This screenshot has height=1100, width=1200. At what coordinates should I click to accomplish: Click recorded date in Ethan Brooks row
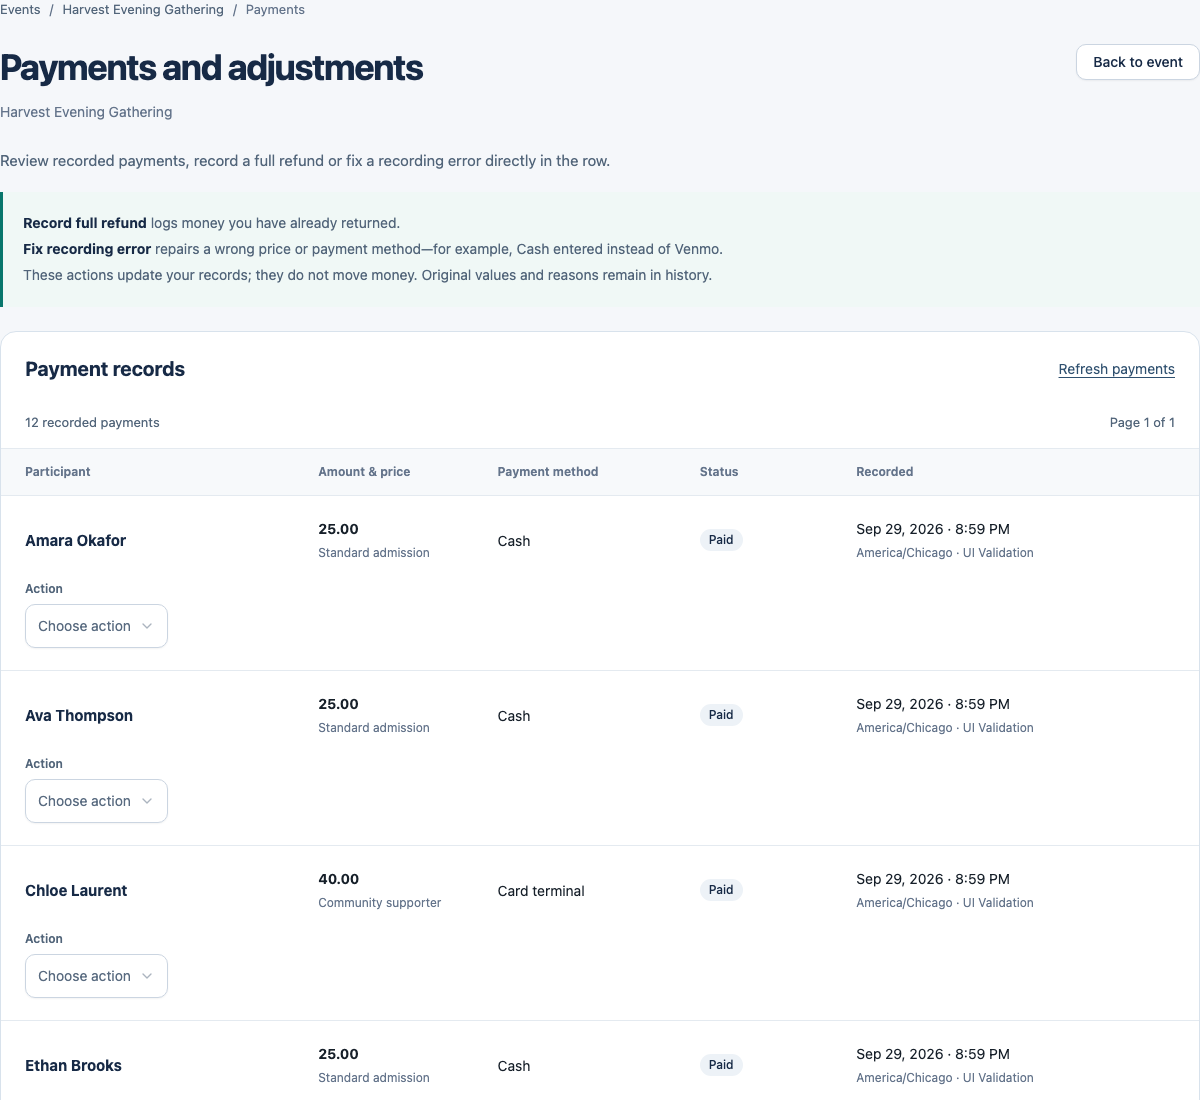click(933, 1055)
